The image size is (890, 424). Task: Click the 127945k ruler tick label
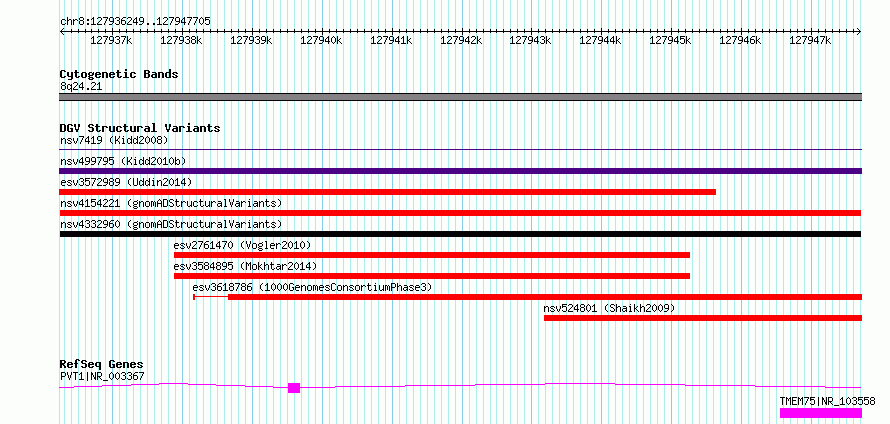tap(670, 40)
